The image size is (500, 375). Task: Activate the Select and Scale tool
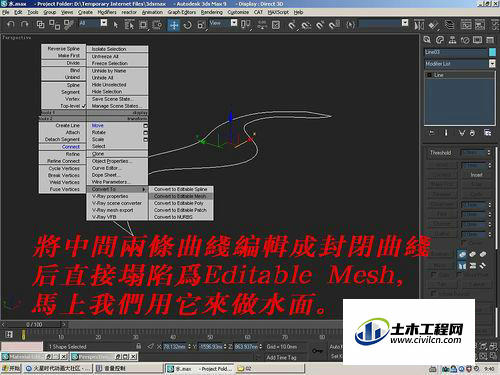click(201, 25)
